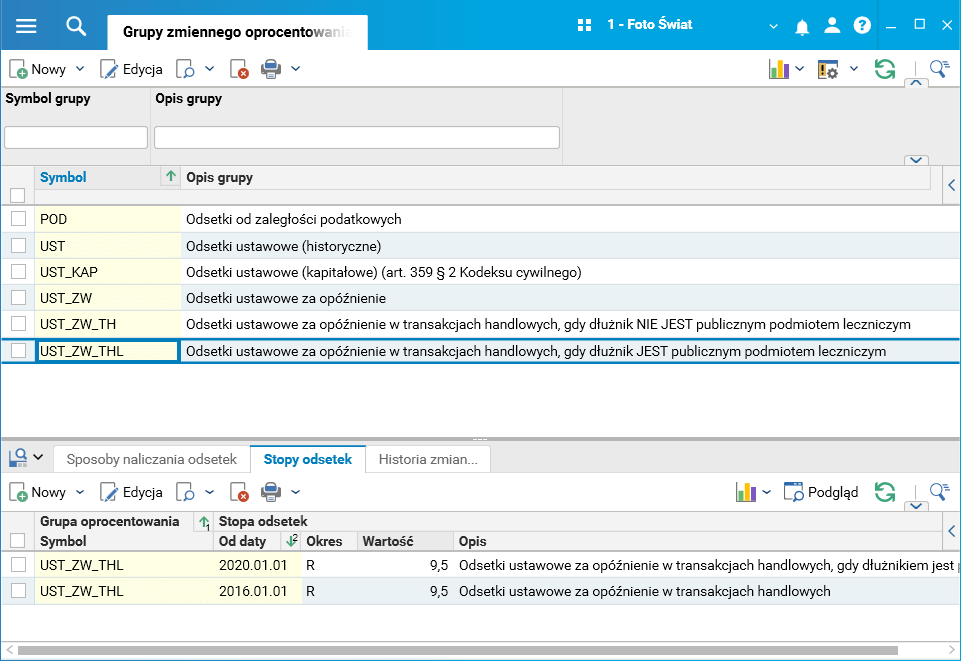Click the Symbol grupy filter input
961x661 pixels.
pyautogui.click(x=76, y=137)
